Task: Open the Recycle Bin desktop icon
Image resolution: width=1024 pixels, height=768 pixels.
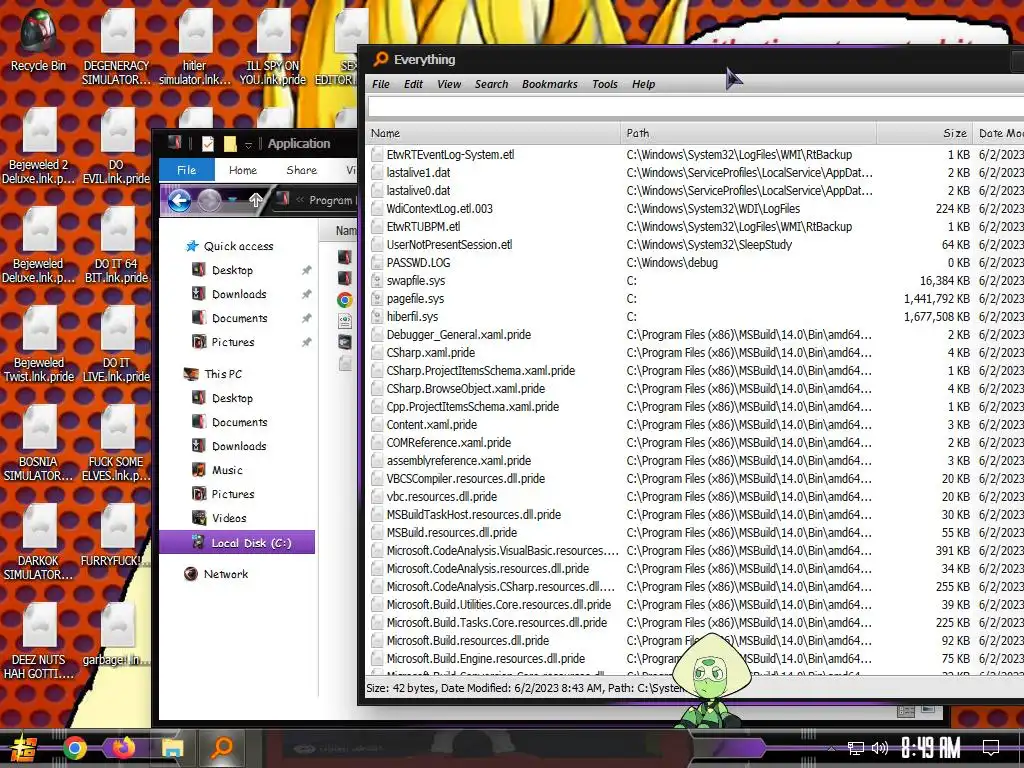Action: (x=39, y=39)
